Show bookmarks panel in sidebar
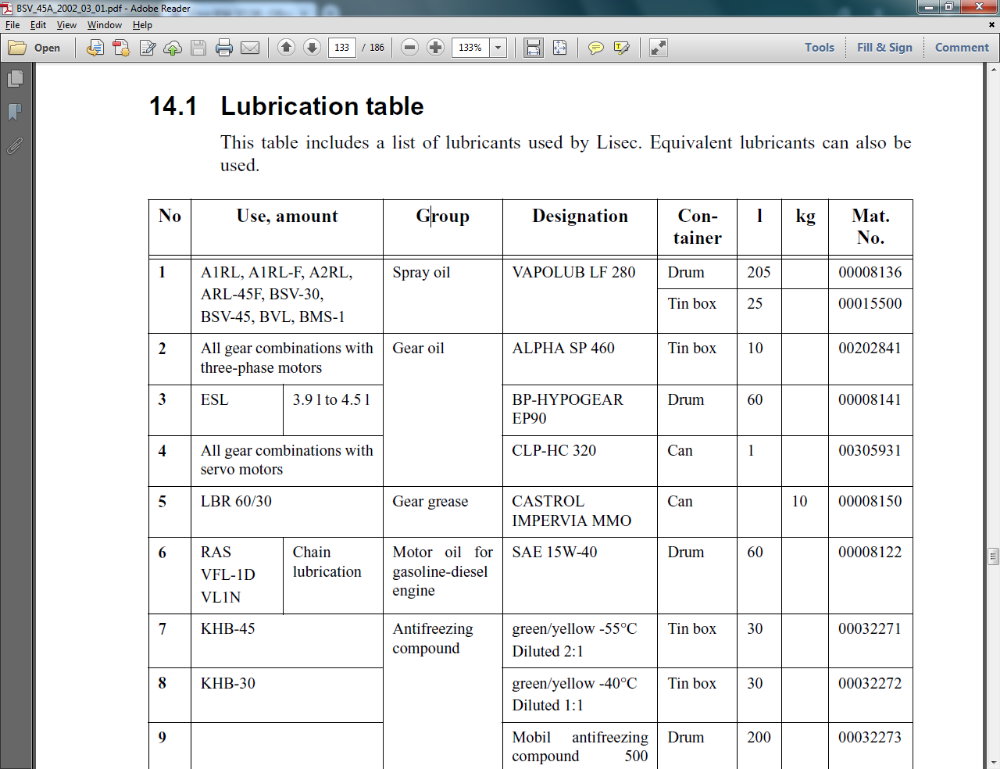This screenshot has height=769, width=1000. coord(15,112)
